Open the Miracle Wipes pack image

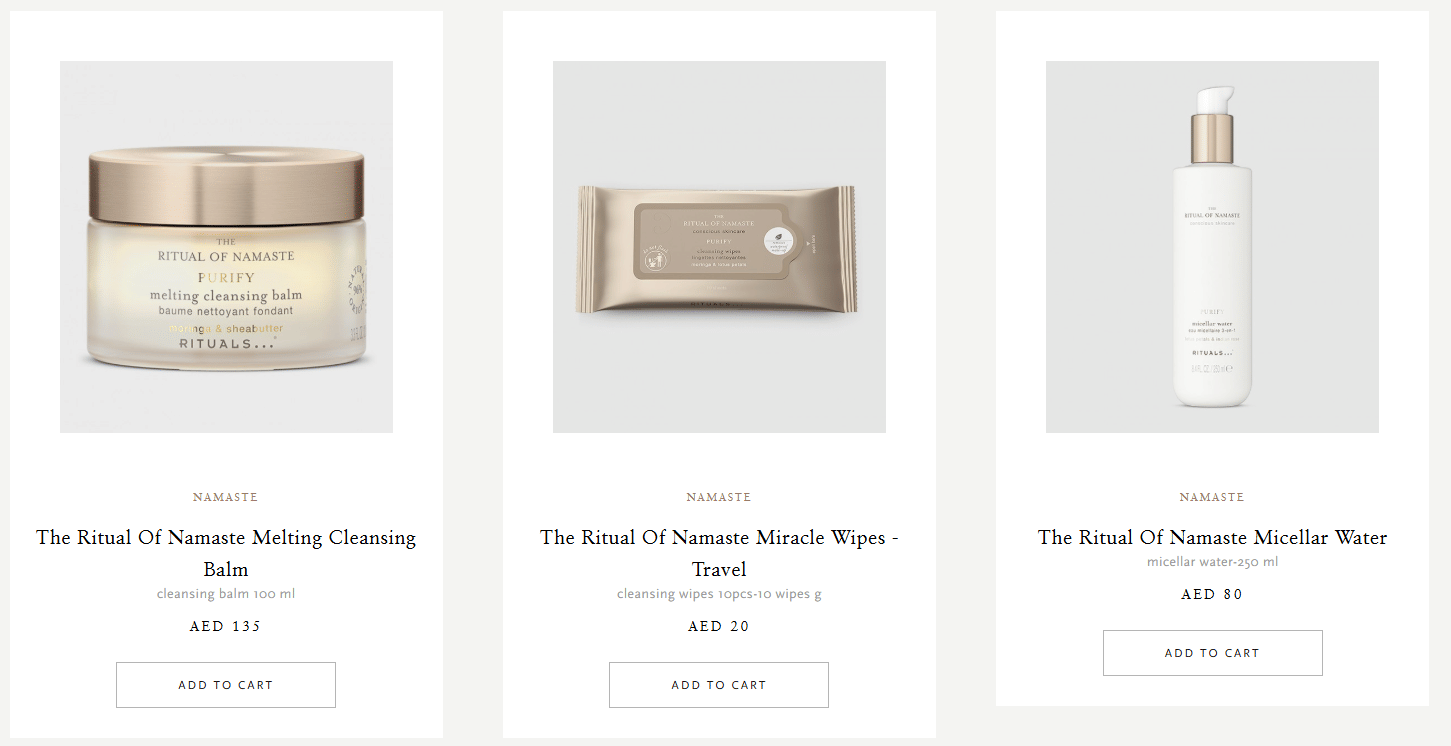[719, 247]
